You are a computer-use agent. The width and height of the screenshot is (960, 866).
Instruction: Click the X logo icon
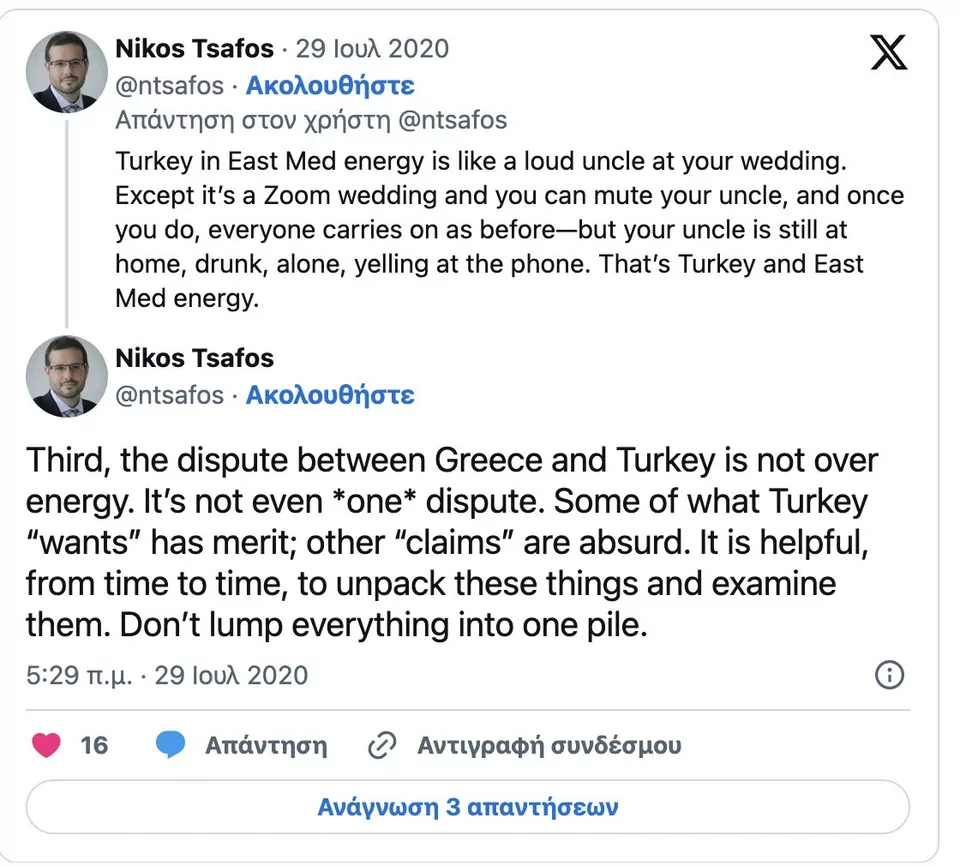tap(888, 52)
